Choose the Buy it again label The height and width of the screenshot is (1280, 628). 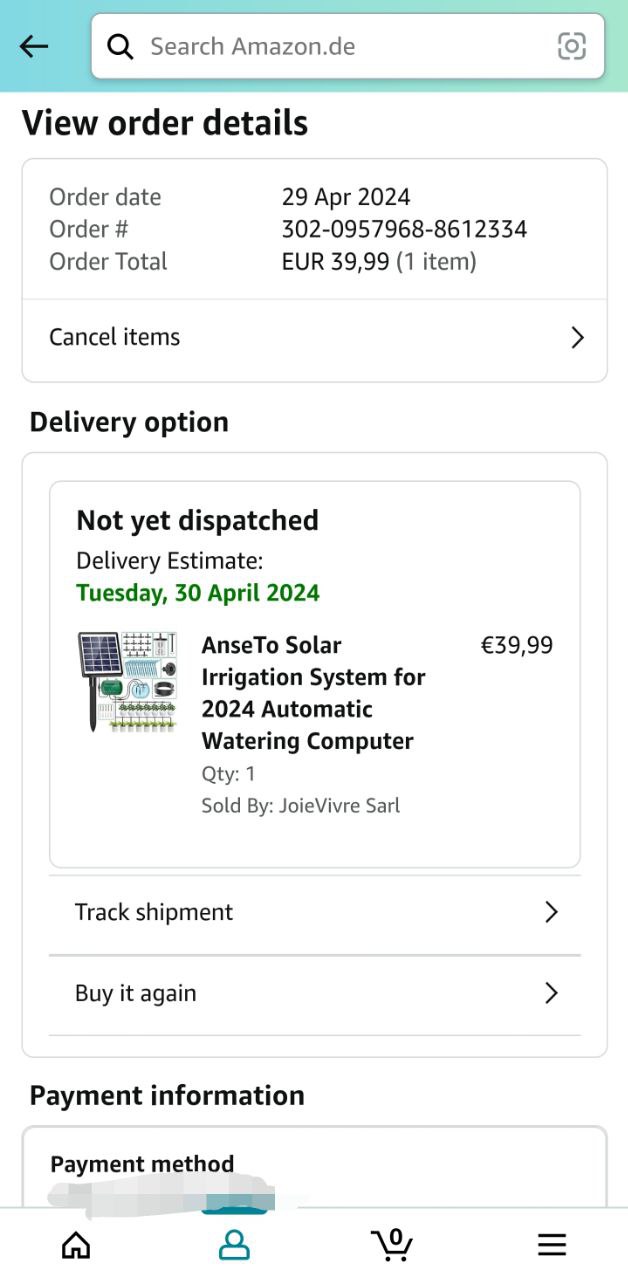tap(136, 993)
